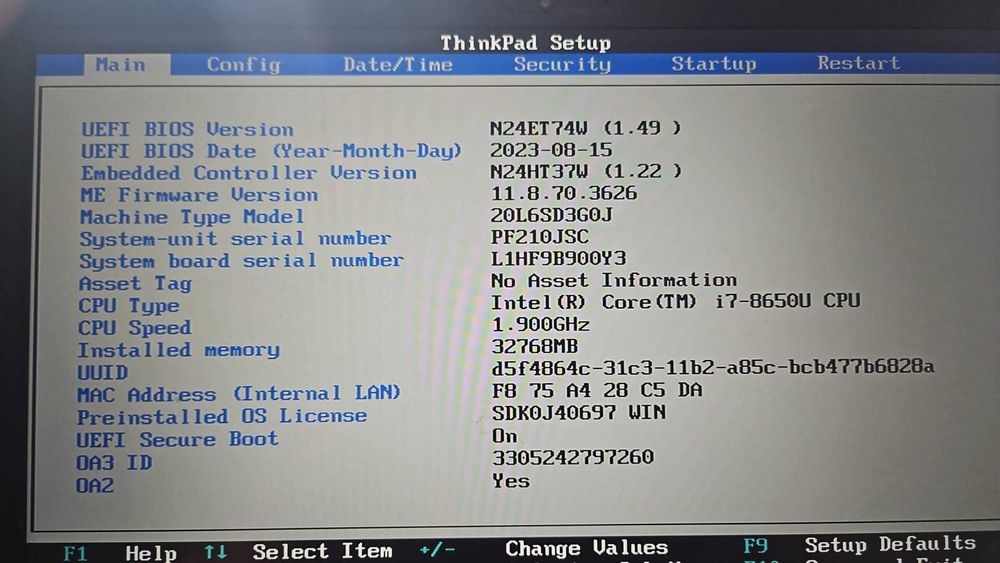Click Preinstalled OS License label
The width and height of the screenshot is (1000, 563).
pos(221,416)
